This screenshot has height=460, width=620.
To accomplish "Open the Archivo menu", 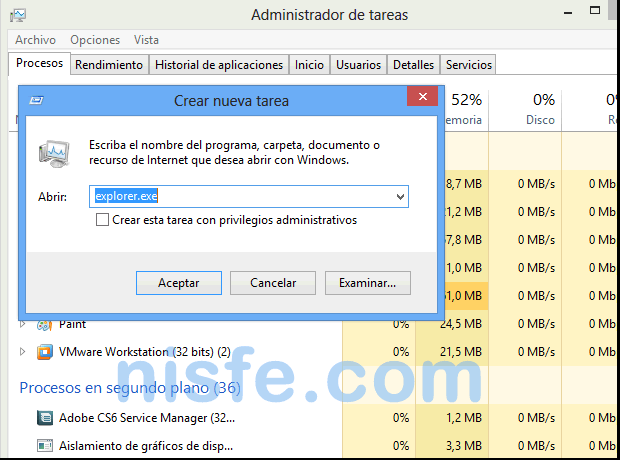I will click(x=35, y=40).
